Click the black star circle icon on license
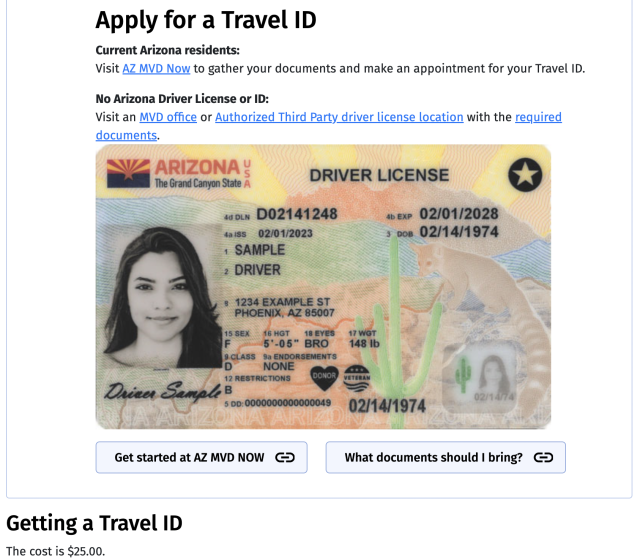The width and height of the screenshot is (640, 560). pos(525,175)
